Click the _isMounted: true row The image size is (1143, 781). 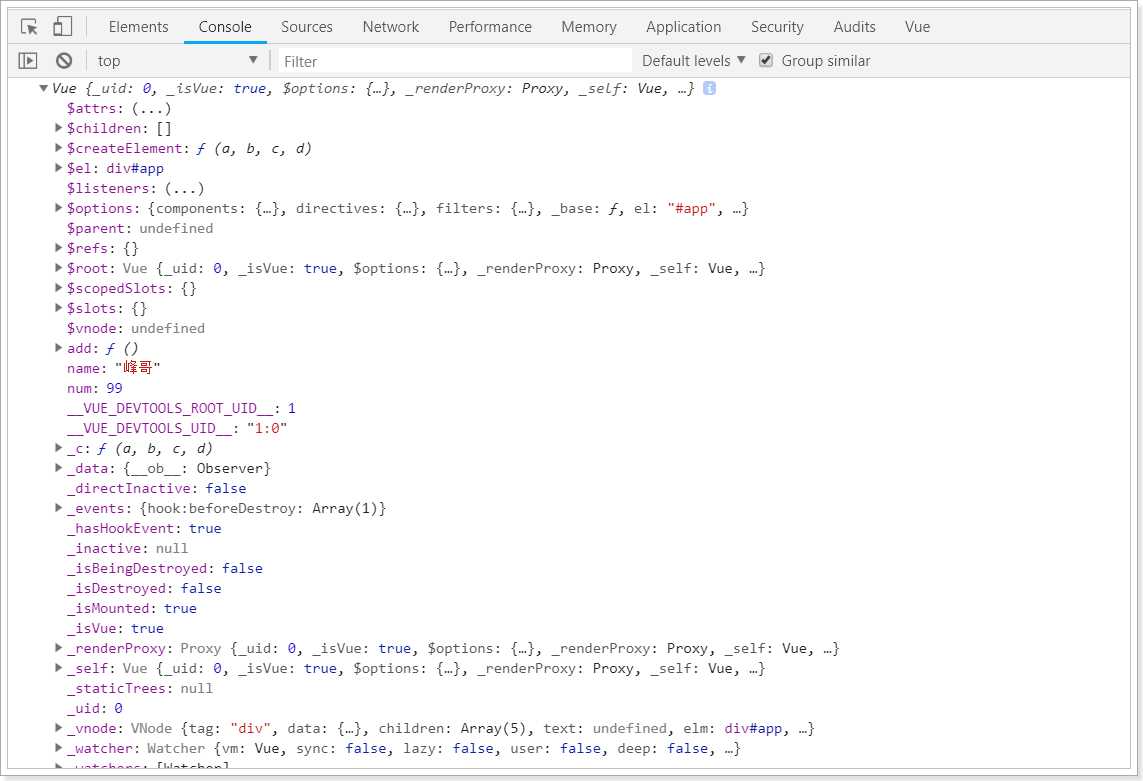click(132, 608)
